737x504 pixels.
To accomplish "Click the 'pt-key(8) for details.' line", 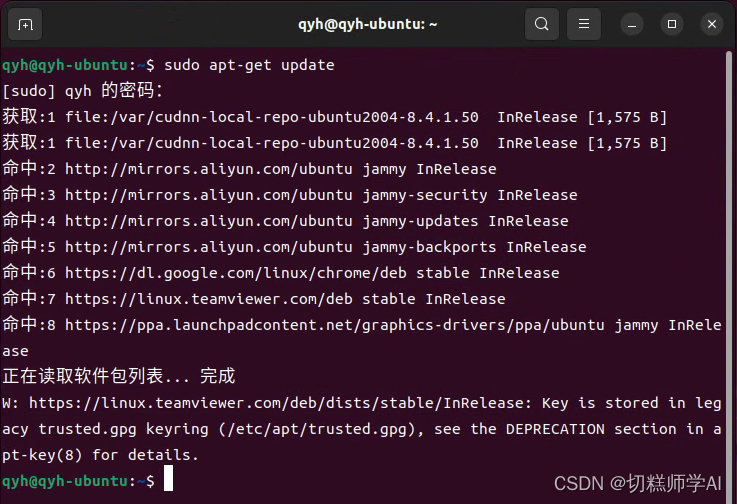I will [100, 455].
